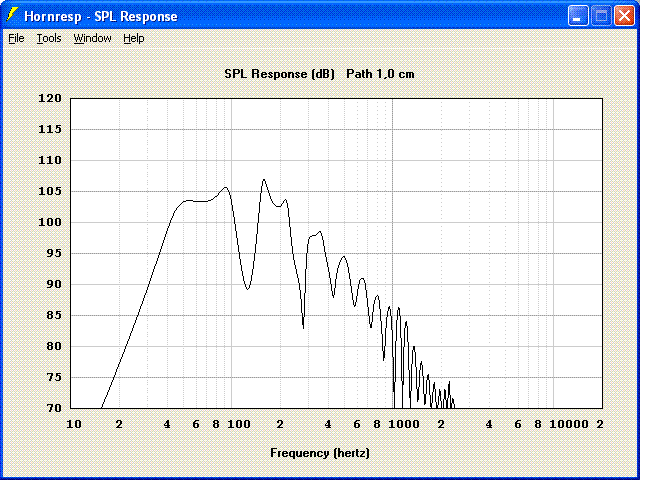Maximize the Hornresp window
Screen dimensions: 648x486
click(601, 16)
